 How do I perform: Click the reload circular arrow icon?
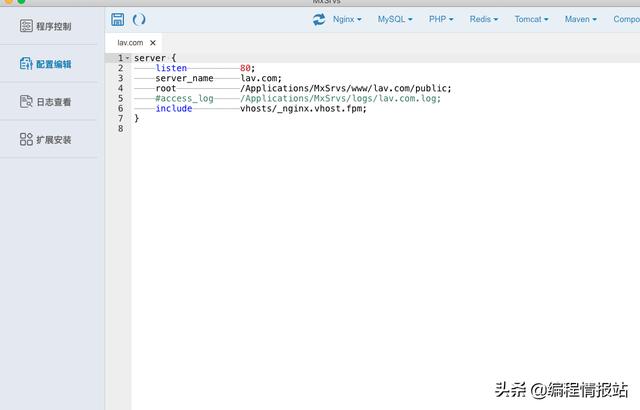(x=139, y=19)
